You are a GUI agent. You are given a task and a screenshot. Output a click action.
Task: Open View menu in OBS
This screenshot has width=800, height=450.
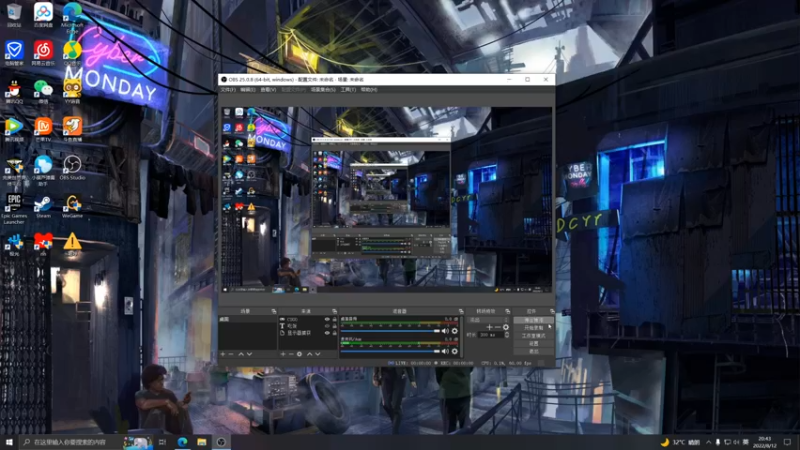pyautogui.click(x=268, y=90)
